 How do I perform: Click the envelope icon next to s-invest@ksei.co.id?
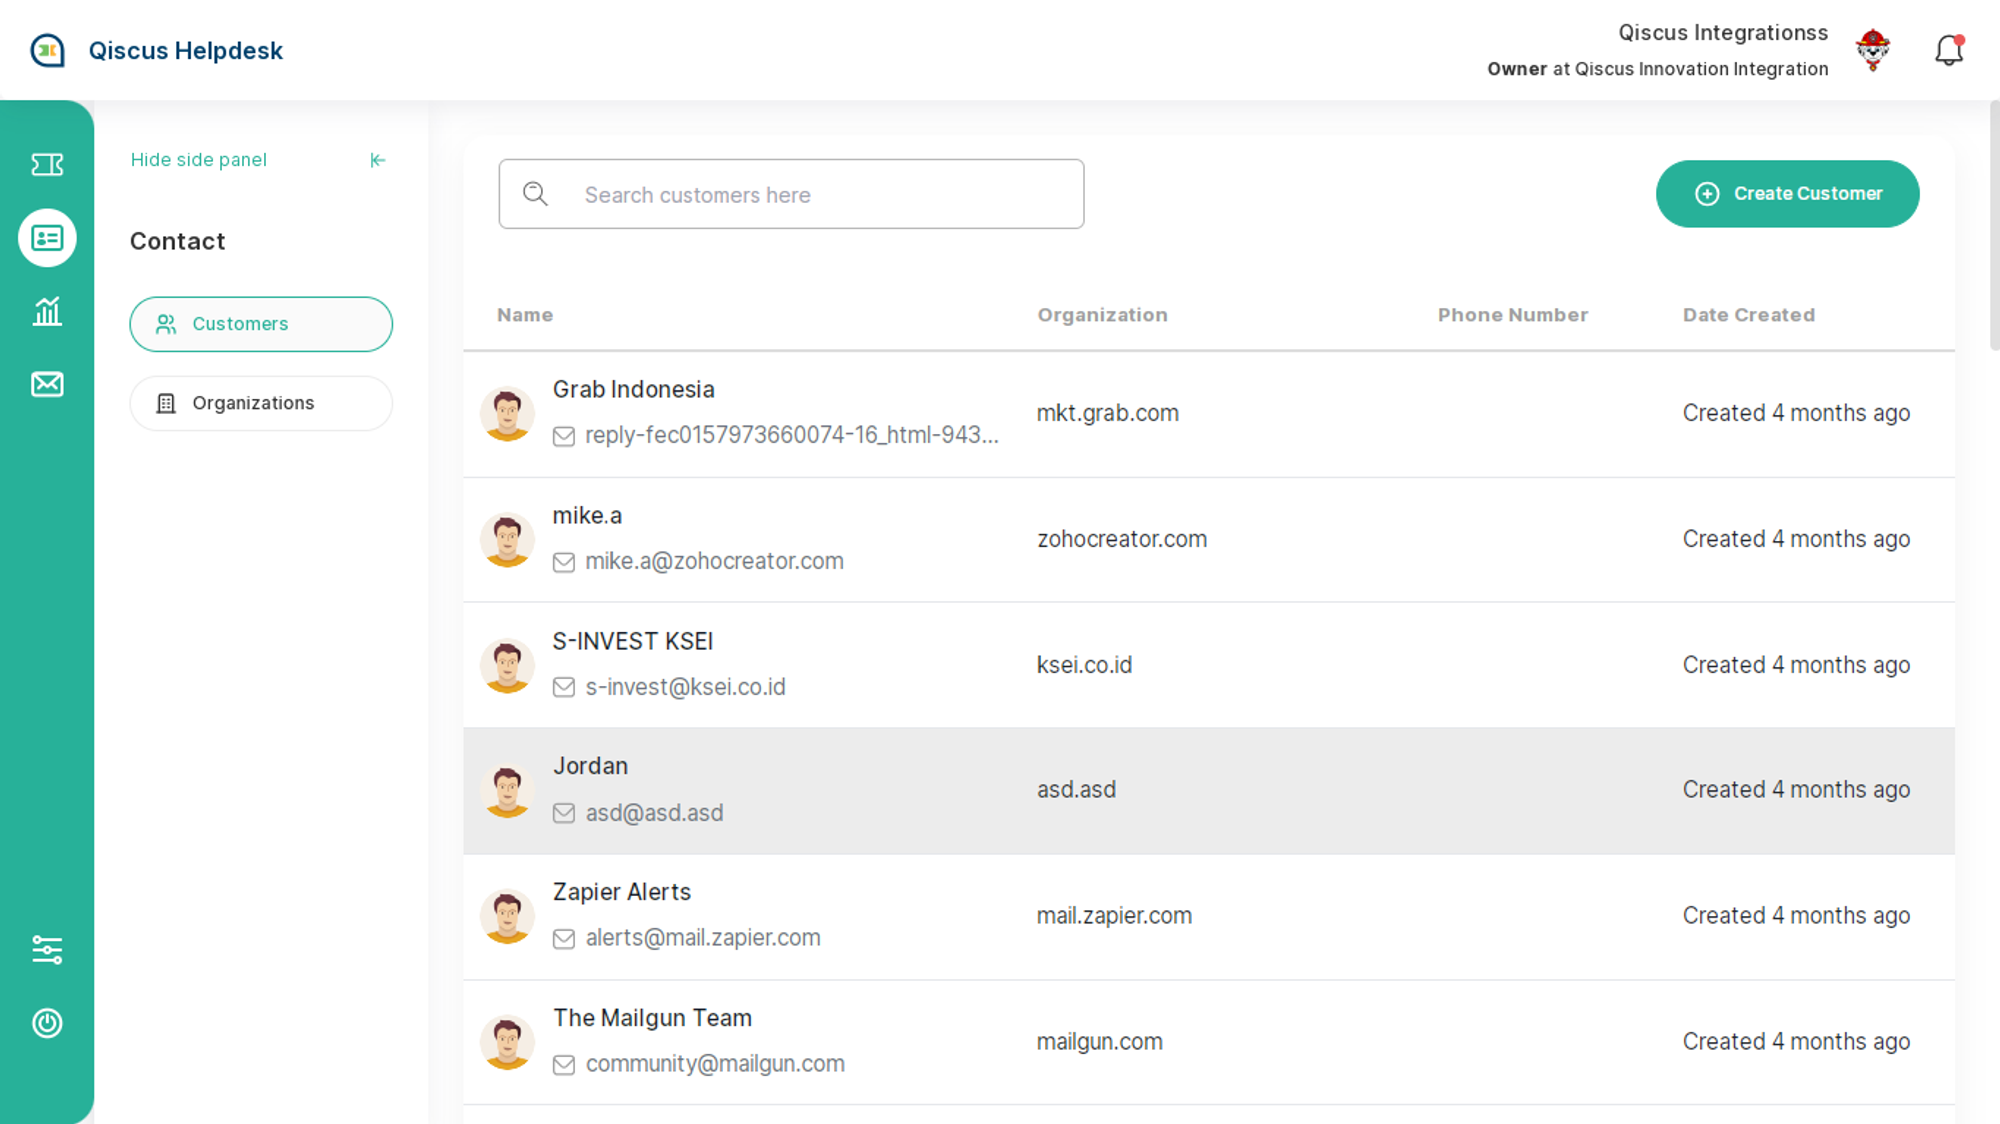click(x=564, y=688)
